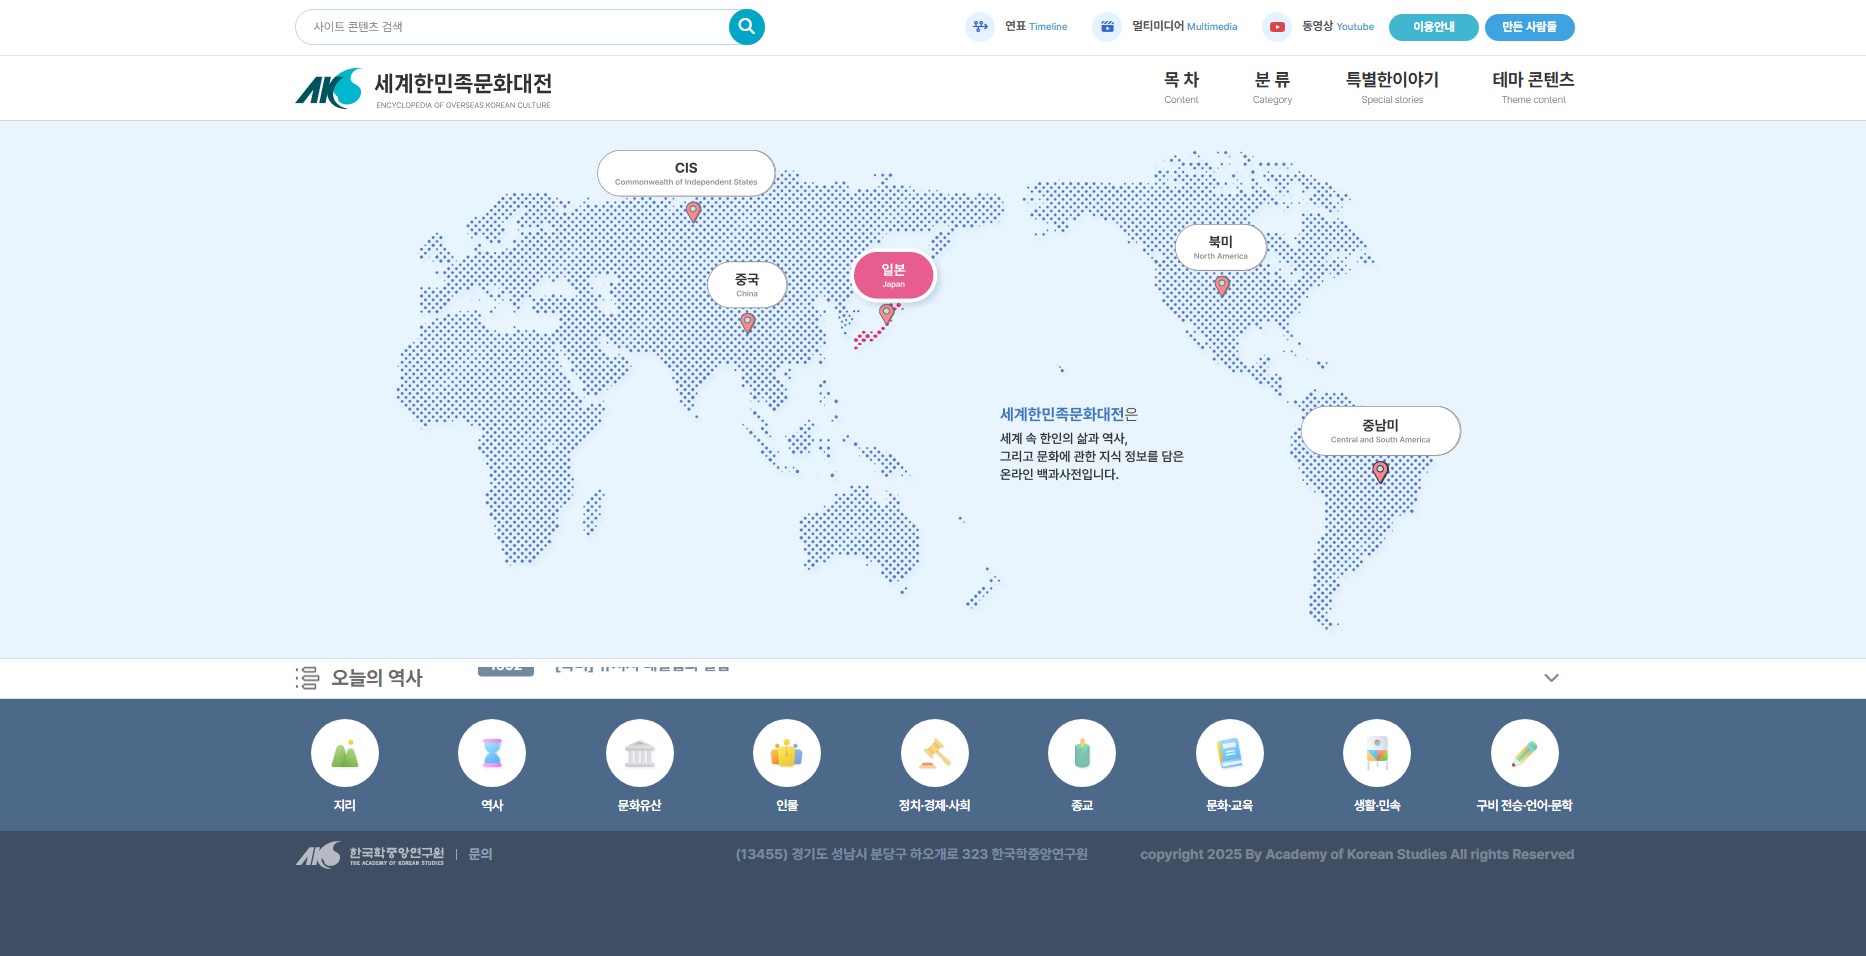Click the 만든 사람들 button

tap(1529, 27)
